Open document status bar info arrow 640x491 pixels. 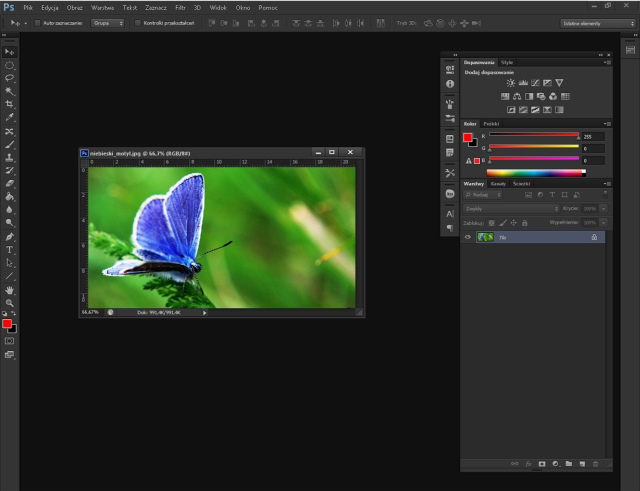pyautogui.click(x=204, y=313)
